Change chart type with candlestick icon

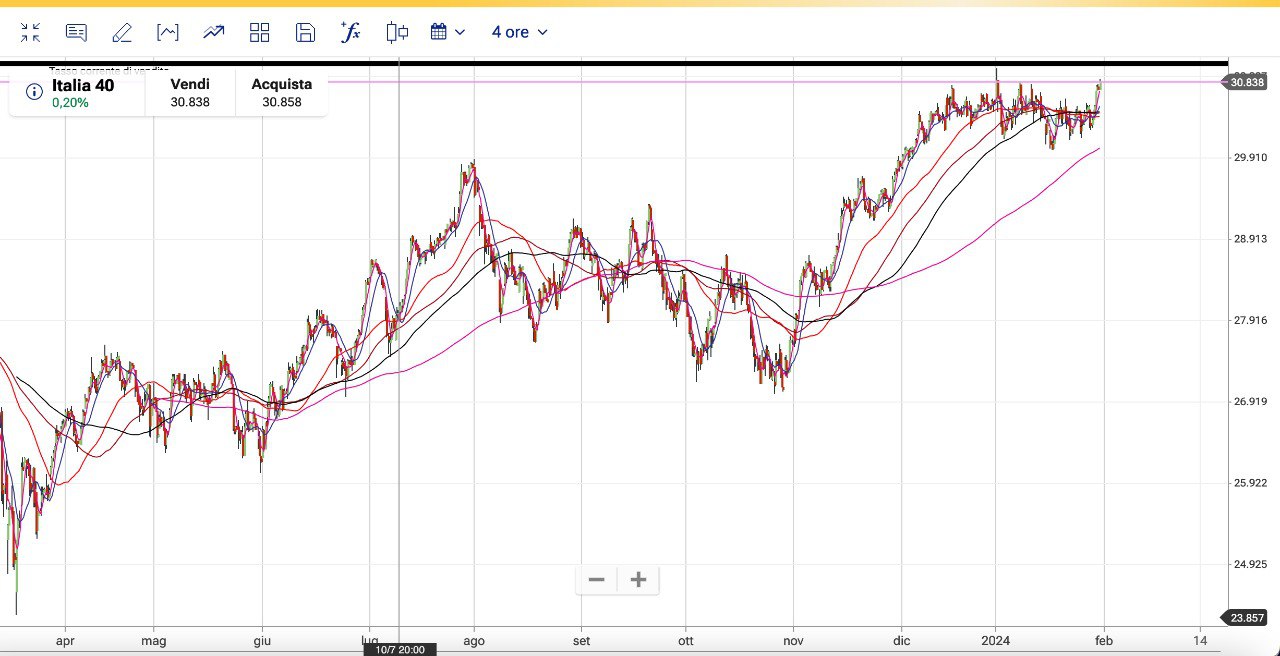397,33
